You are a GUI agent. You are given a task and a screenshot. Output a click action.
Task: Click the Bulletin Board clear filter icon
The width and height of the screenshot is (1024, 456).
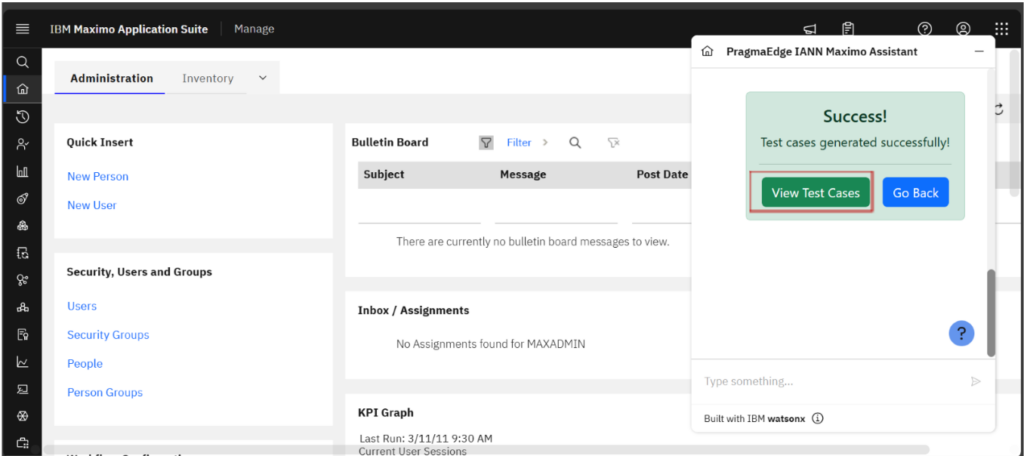613,142
